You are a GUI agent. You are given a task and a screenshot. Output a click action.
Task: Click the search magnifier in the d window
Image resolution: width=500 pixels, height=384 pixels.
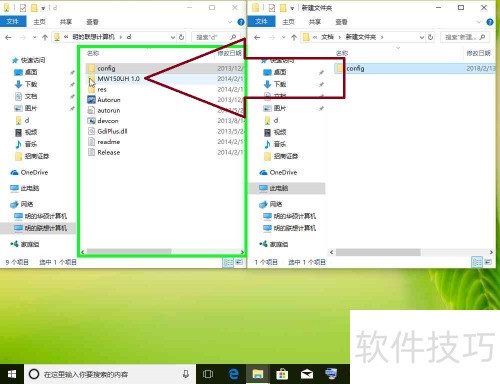click(233, 37)
